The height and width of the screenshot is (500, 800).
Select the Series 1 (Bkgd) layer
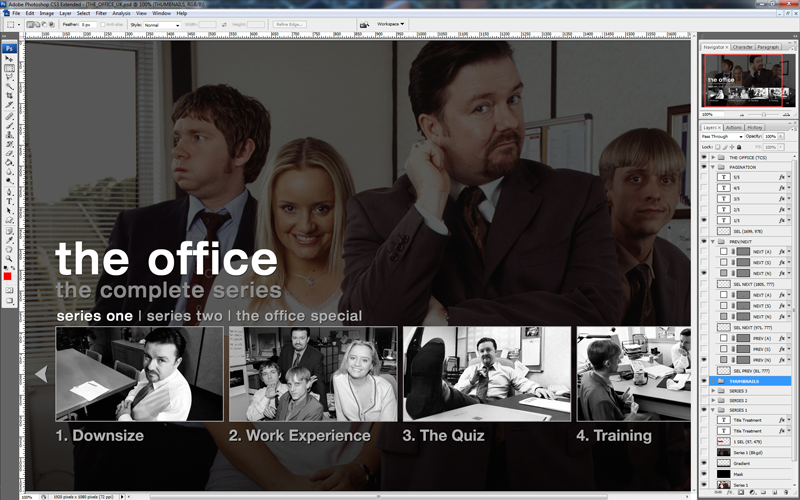[751, 453]
